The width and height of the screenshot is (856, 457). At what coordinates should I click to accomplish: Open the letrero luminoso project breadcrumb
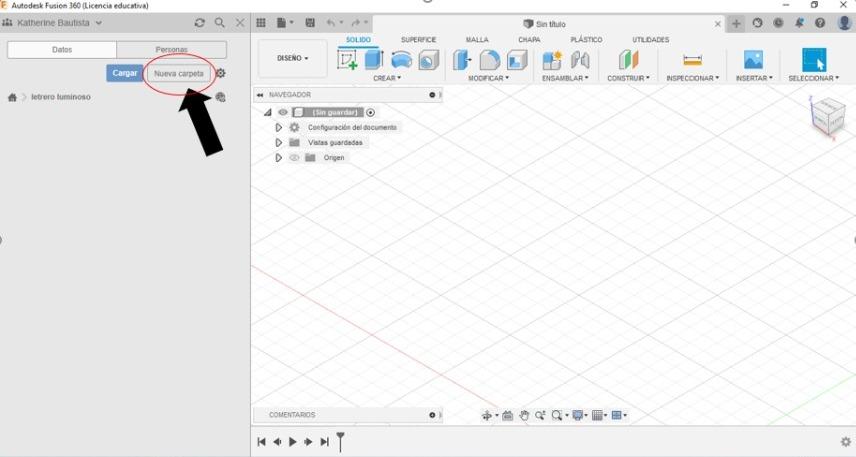tap(61, 97)
